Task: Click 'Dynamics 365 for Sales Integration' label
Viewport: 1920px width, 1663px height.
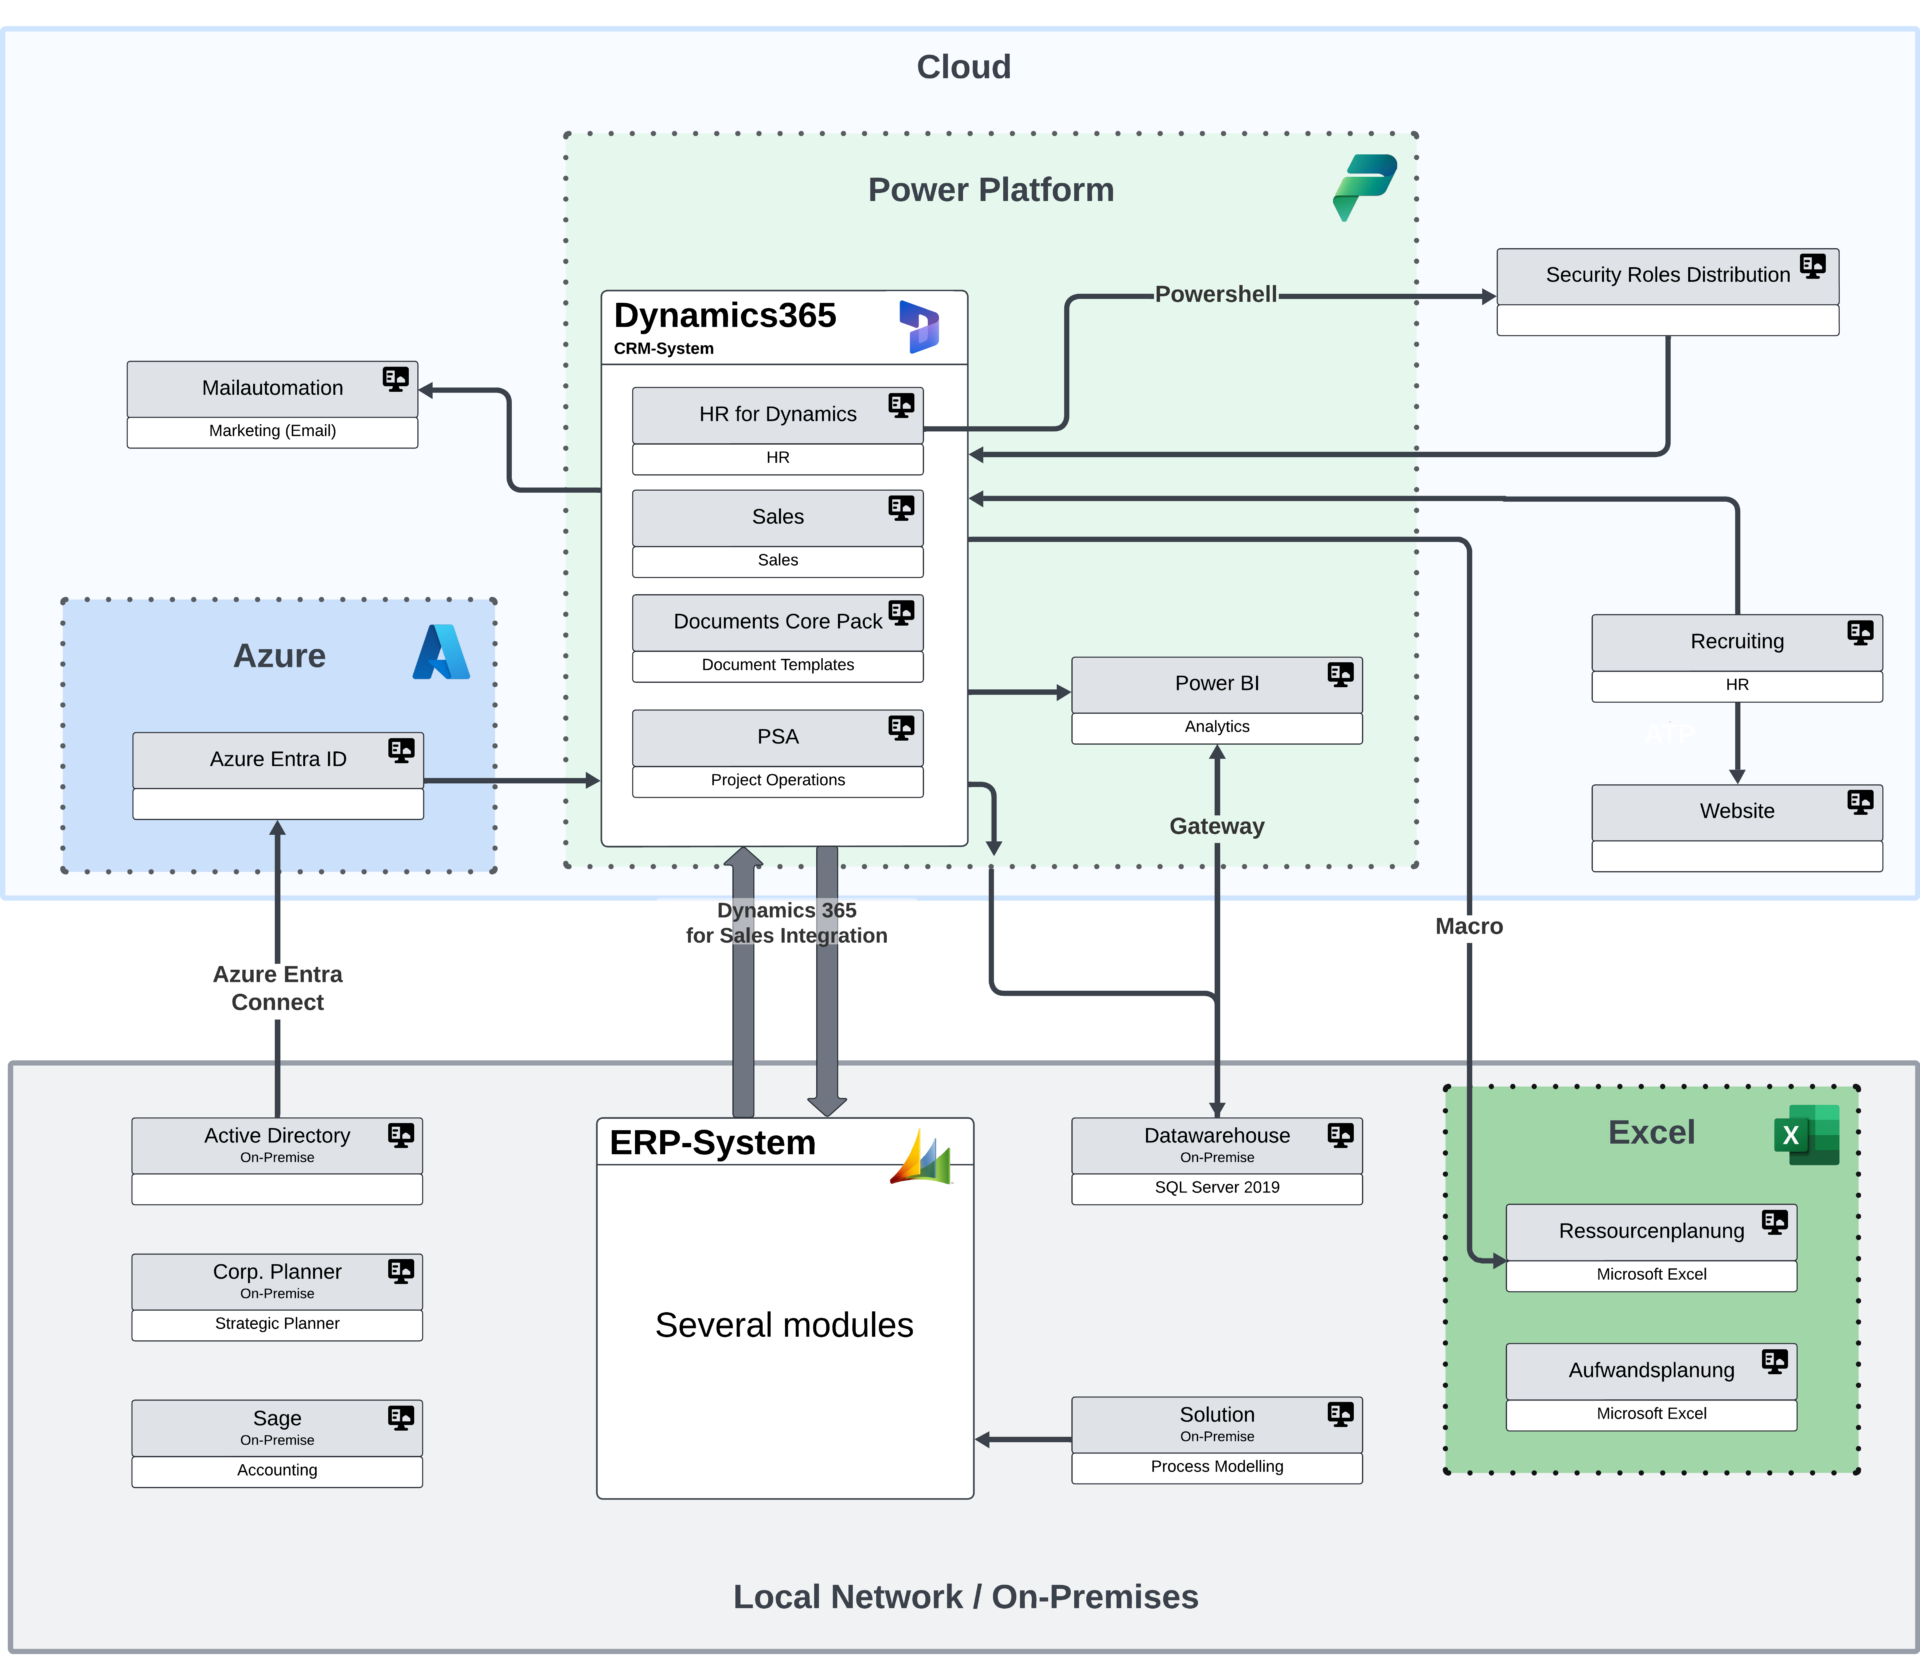Action: (786, 923)
